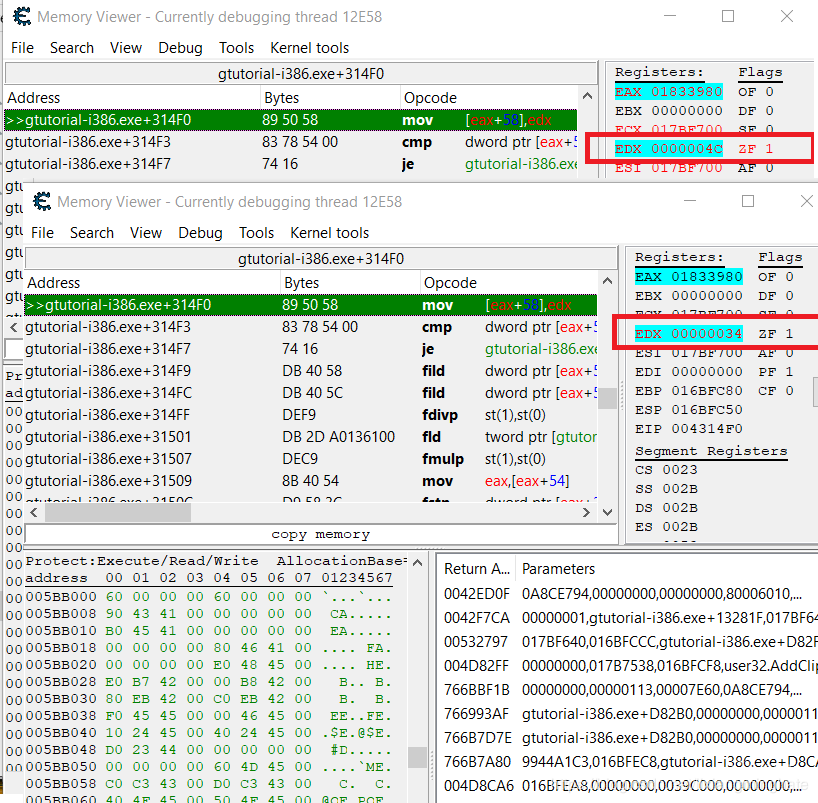
Task: Open Kernel tools menu in back window
Action: tap(309, 48)
